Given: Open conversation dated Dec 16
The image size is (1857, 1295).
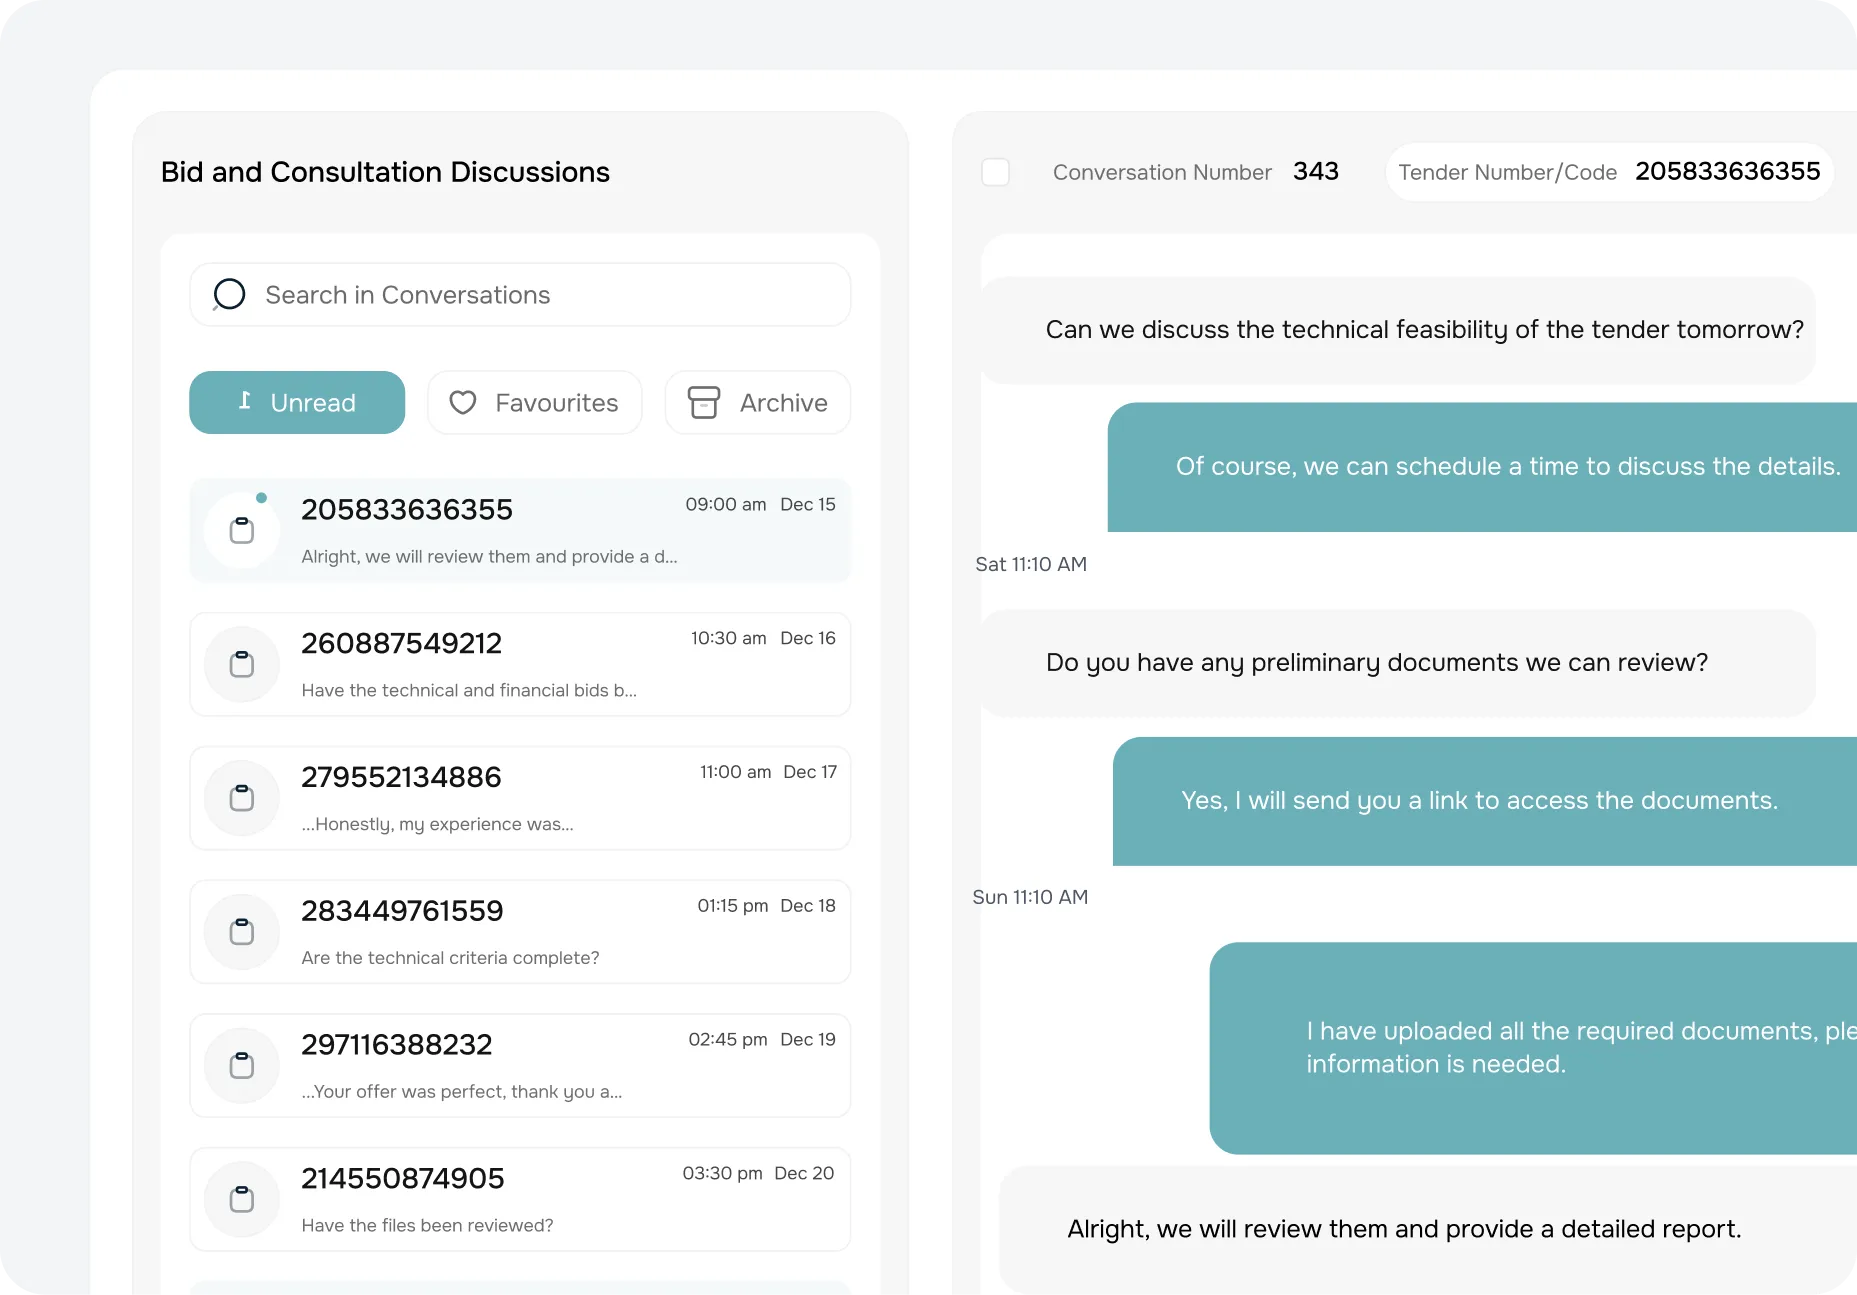Looking at the screenshot, I should point(520,664).
